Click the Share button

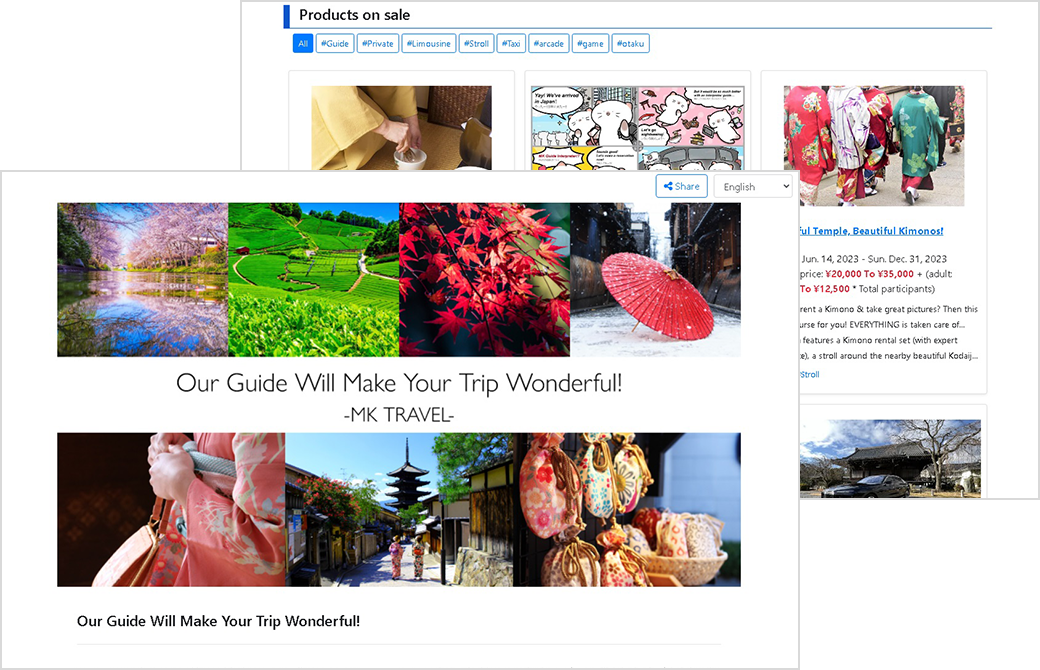[682, 186]
